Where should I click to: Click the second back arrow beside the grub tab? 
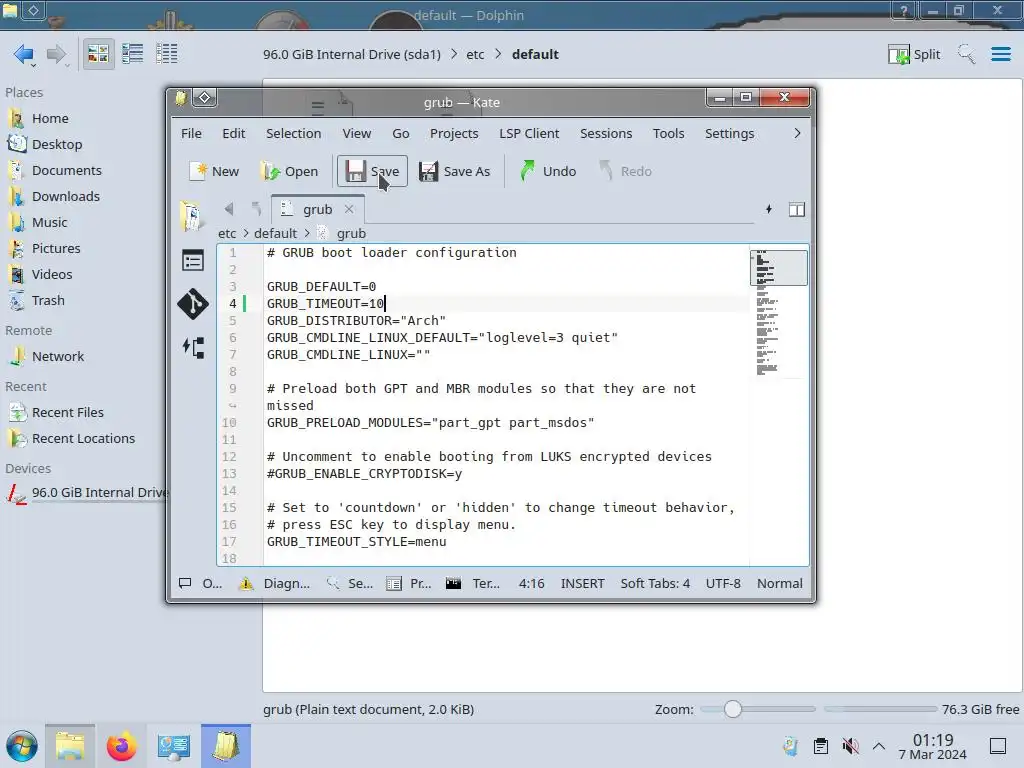coord(256,209)
